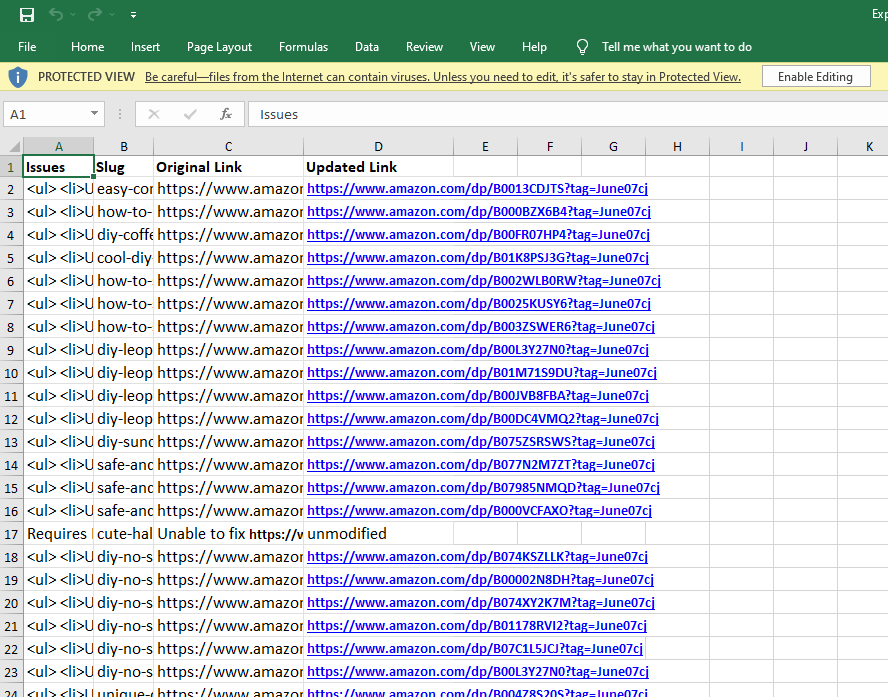Open the Page Layout ribbon tab
Image resolution: width=888 pixels, height=697 pixels.
[x=219, y=47]
